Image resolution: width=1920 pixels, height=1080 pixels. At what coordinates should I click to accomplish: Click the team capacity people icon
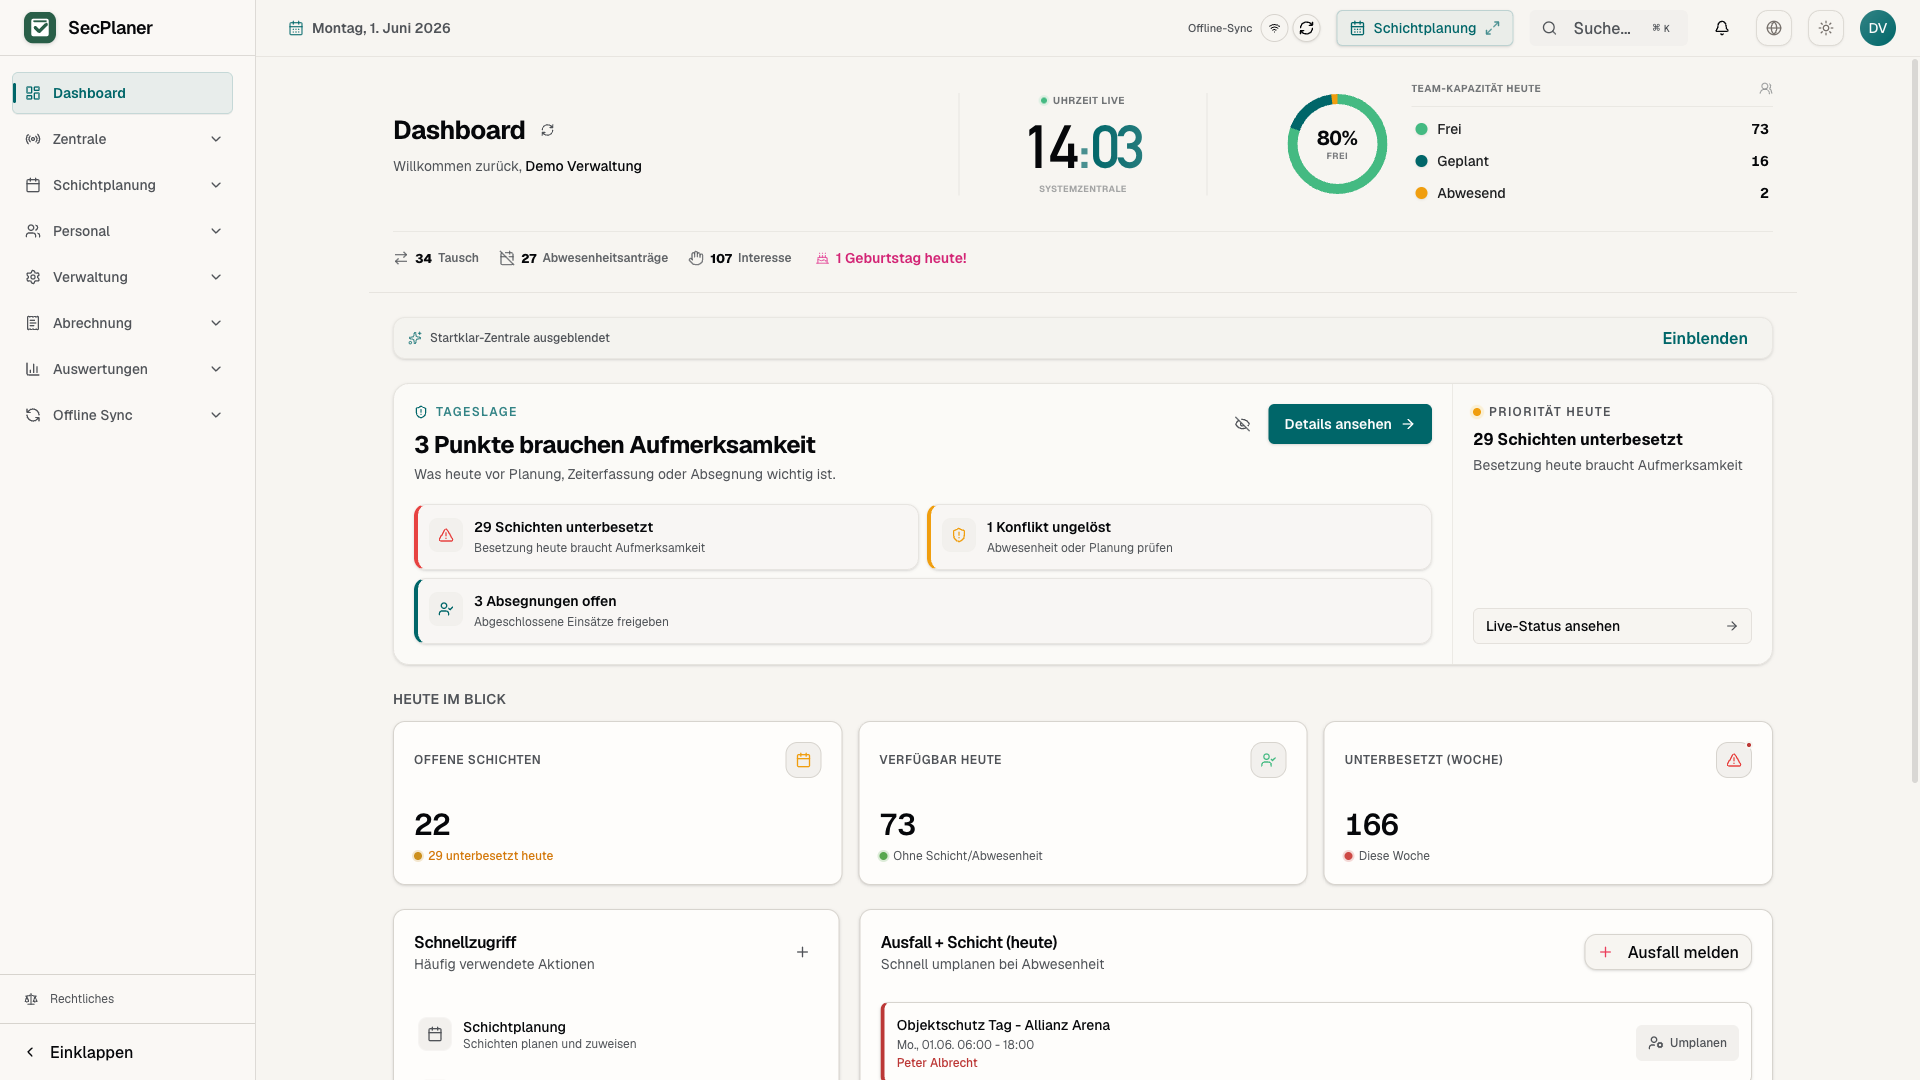pyautogui.click(x=1766, y=88)
